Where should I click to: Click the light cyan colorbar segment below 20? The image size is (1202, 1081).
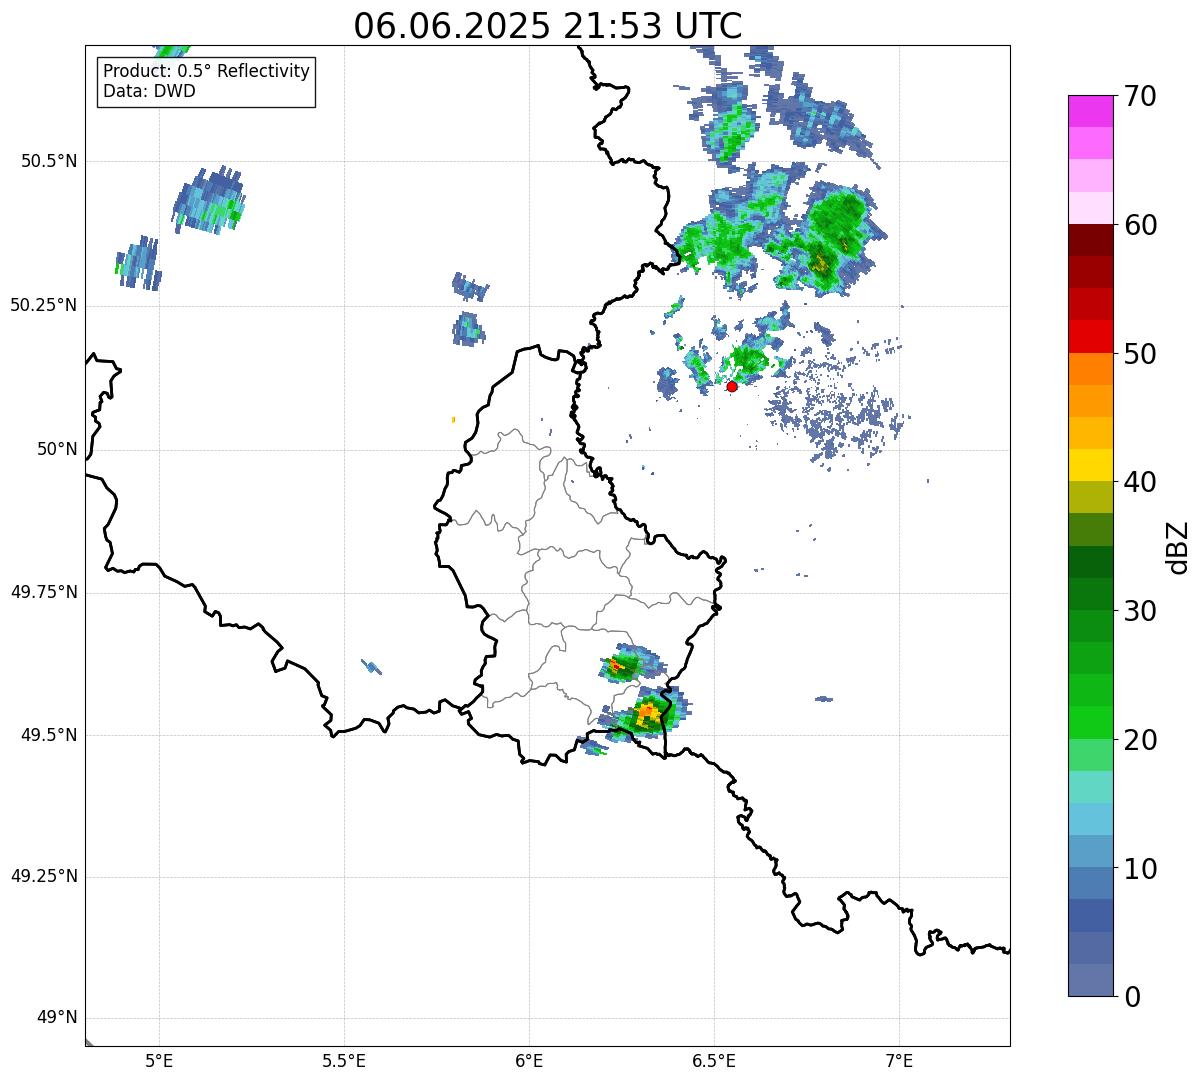(x=1090, y=787)
